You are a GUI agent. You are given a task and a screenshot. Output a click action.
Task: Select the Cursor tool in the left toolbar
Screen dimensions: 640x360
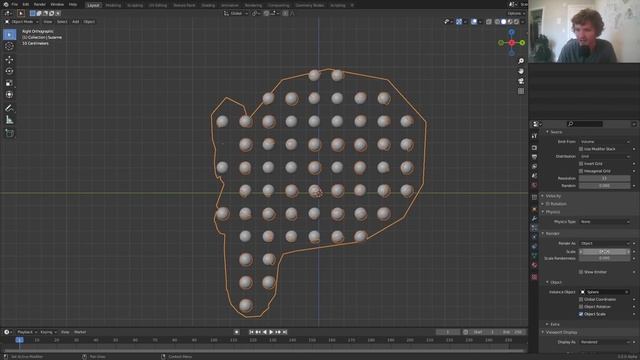9,46
